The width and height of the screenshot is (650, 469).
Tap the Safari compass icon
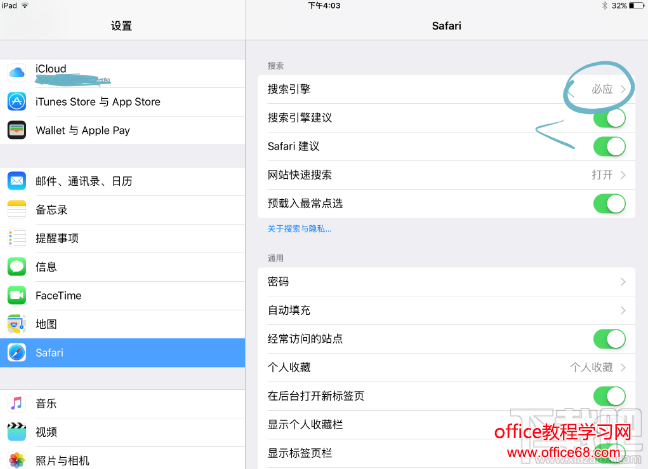17,353
